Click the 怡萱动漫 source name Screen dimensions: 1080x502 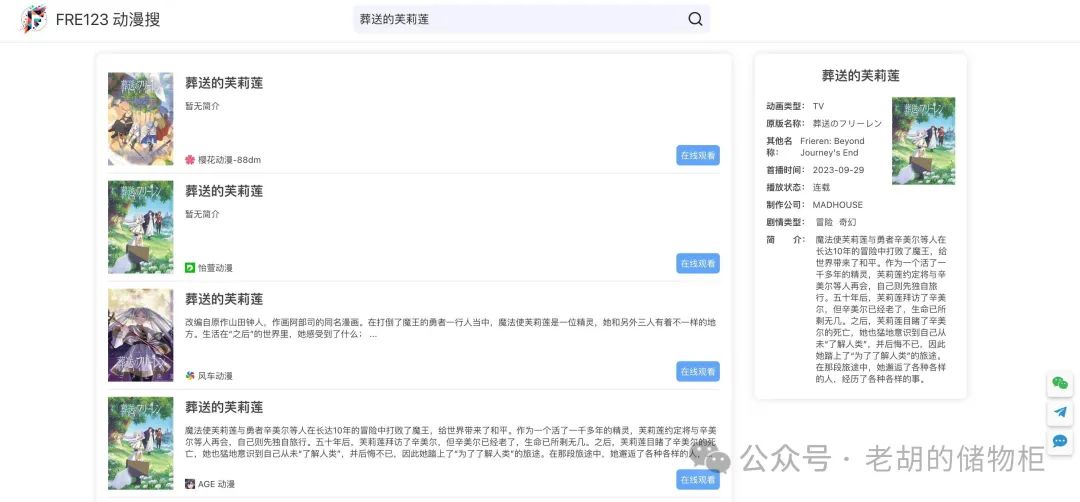click(x=216, y=268)
